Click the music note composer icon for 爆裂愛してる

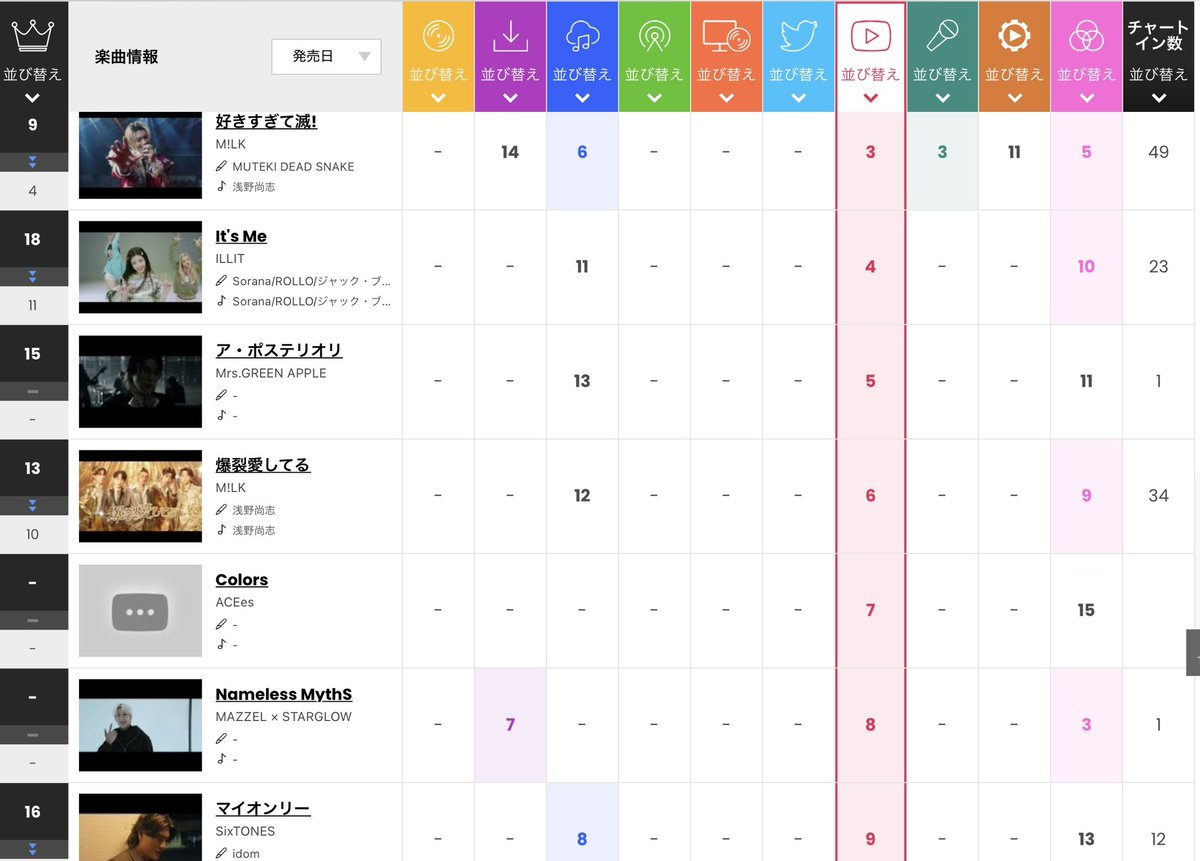222,530
